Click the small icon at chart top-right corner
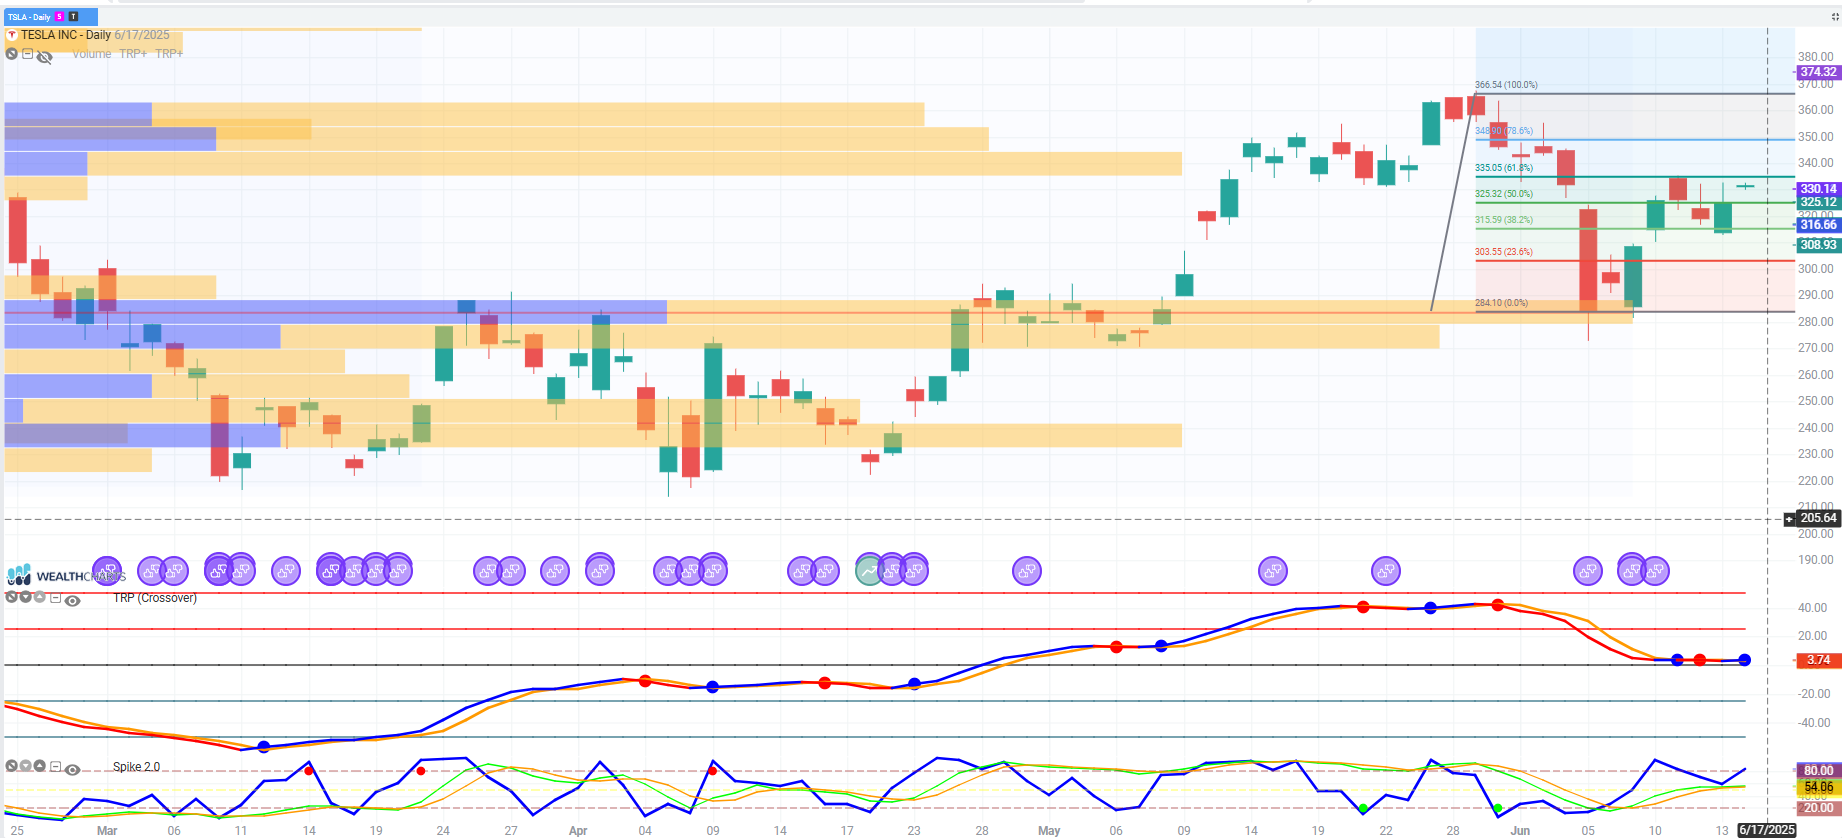The height and width of the screenshot is (838, 1842). 1834,17
